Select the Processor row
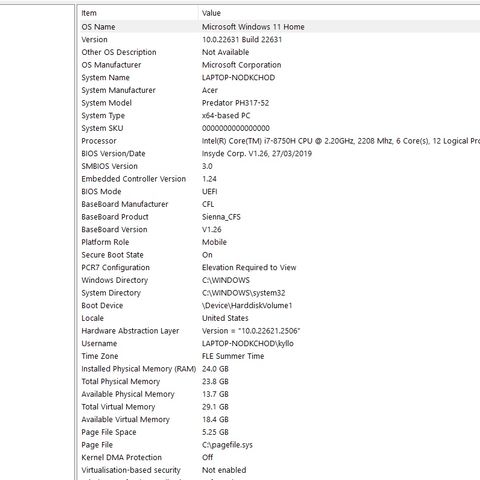Image resolution: width=480 pixels, height=480 pixels. click(x=279, y=141)
